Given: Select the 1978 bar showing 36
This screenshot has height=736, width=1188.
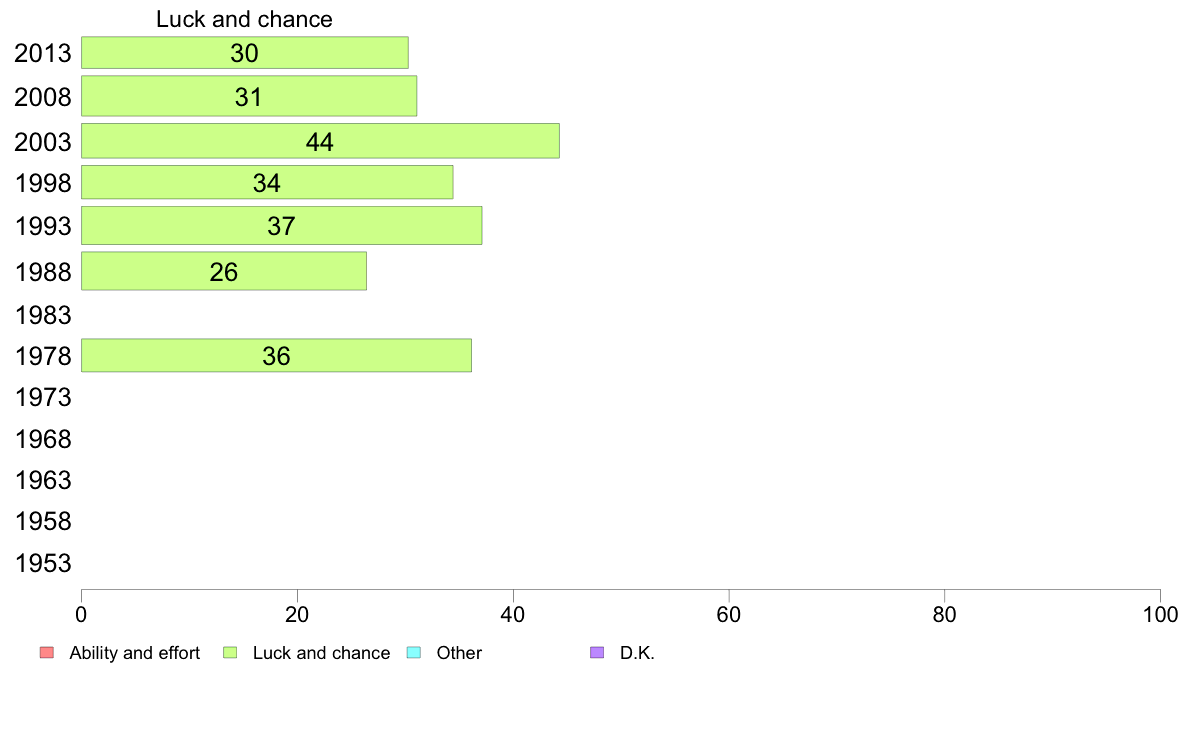Looking at the screenshot, I should [277, 355].
